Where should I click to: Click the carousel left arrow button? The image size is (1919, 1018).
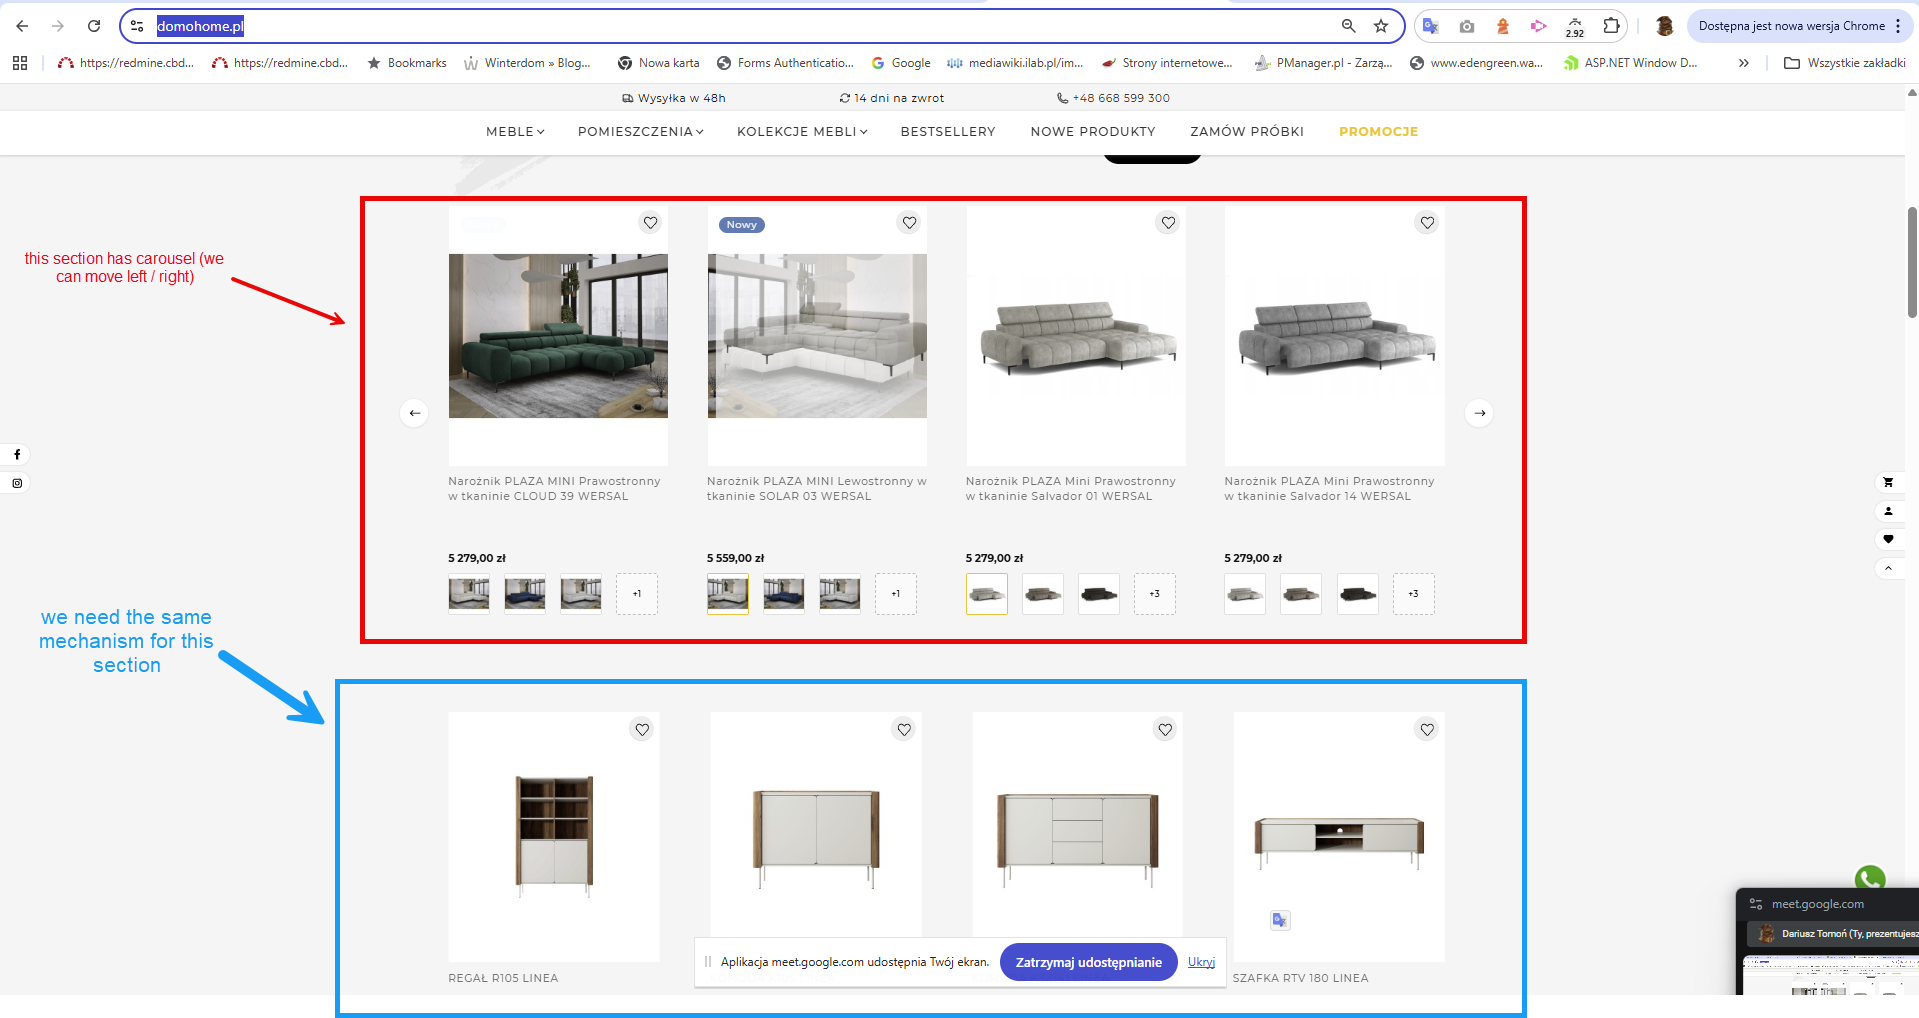tap(414, 413)
